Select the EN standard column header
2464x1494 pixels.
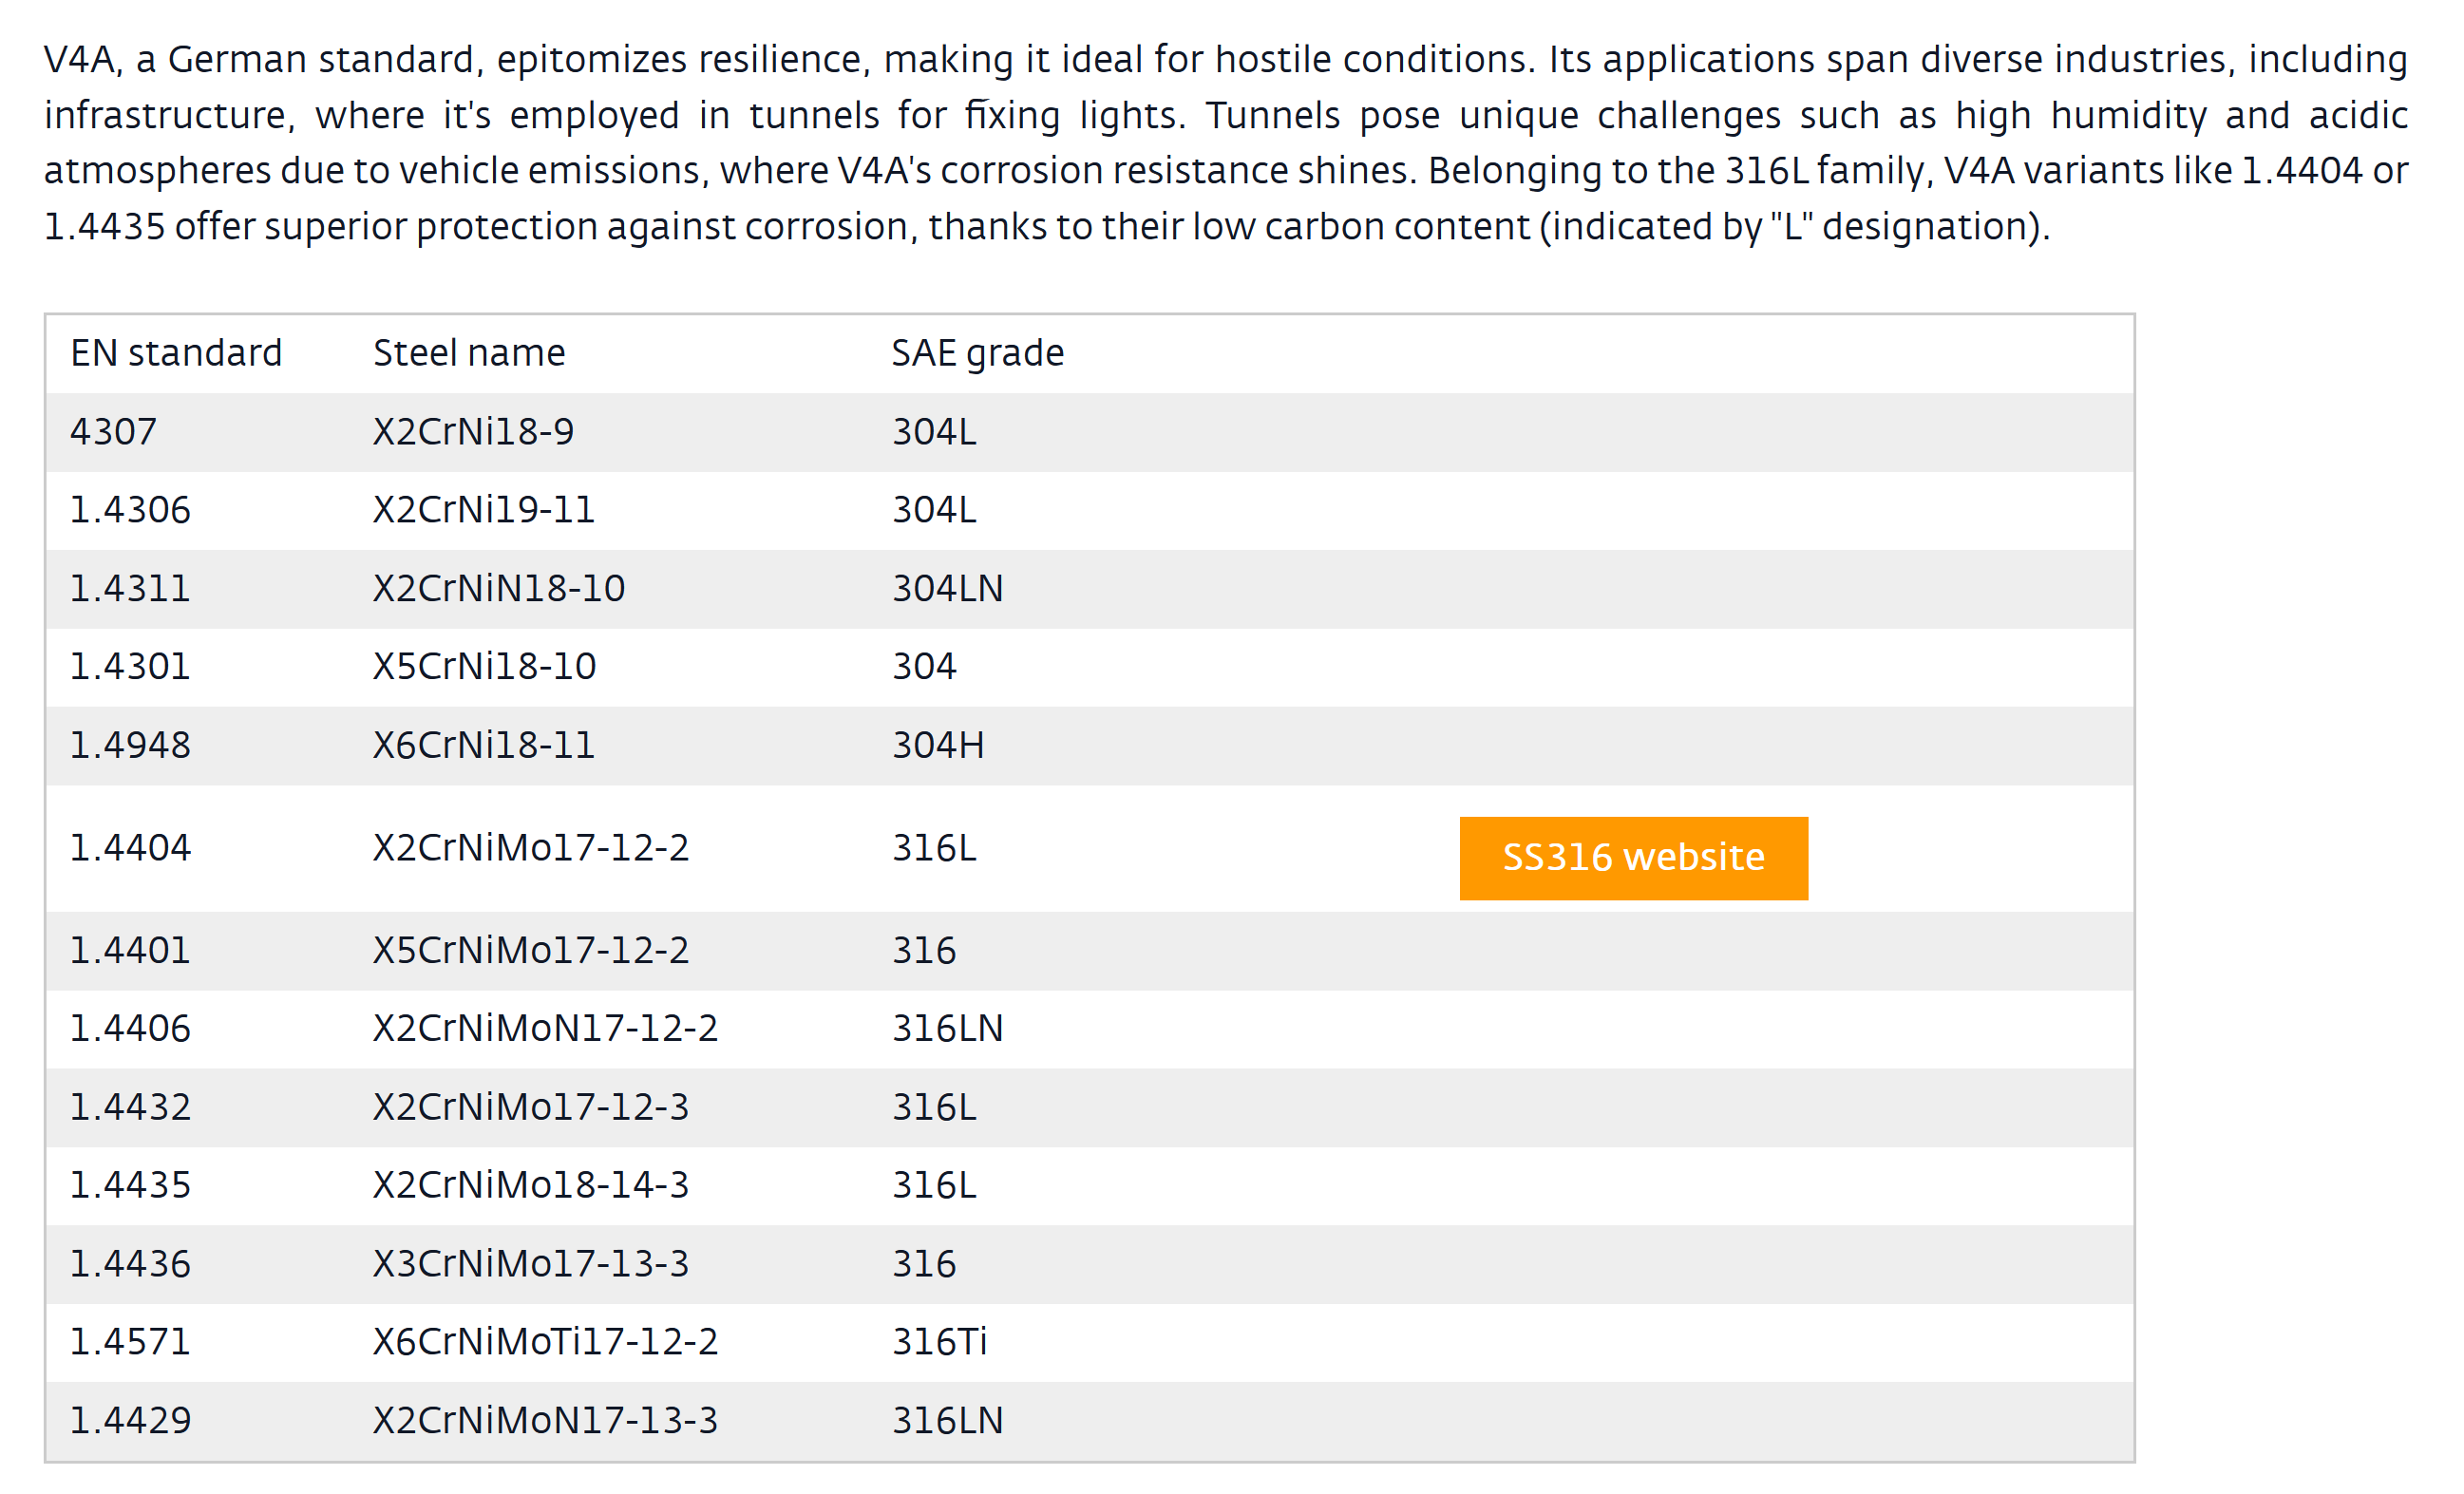(x=176, y=353)
